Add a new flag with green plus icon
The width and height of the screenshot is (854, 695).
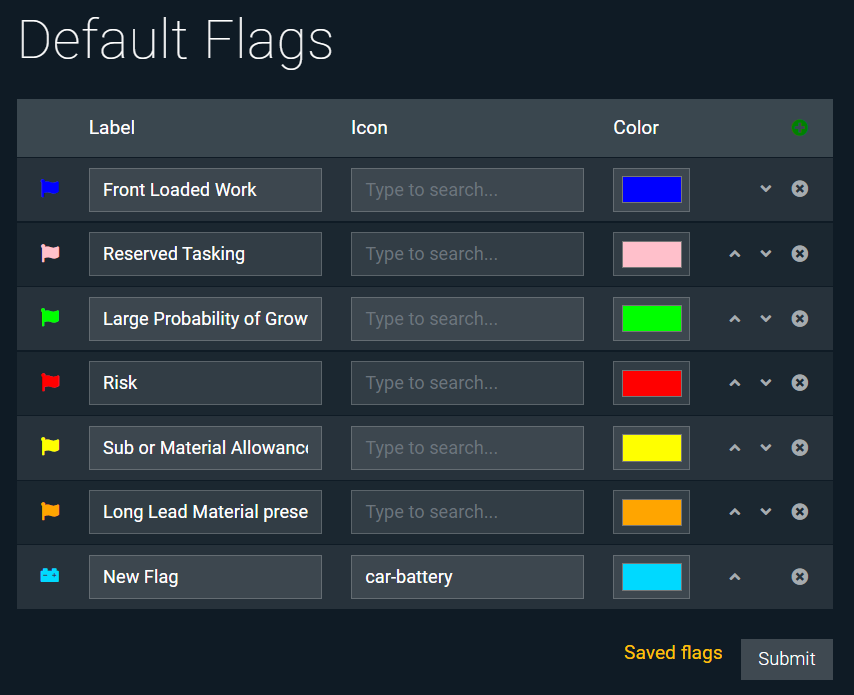click(799, 127)
